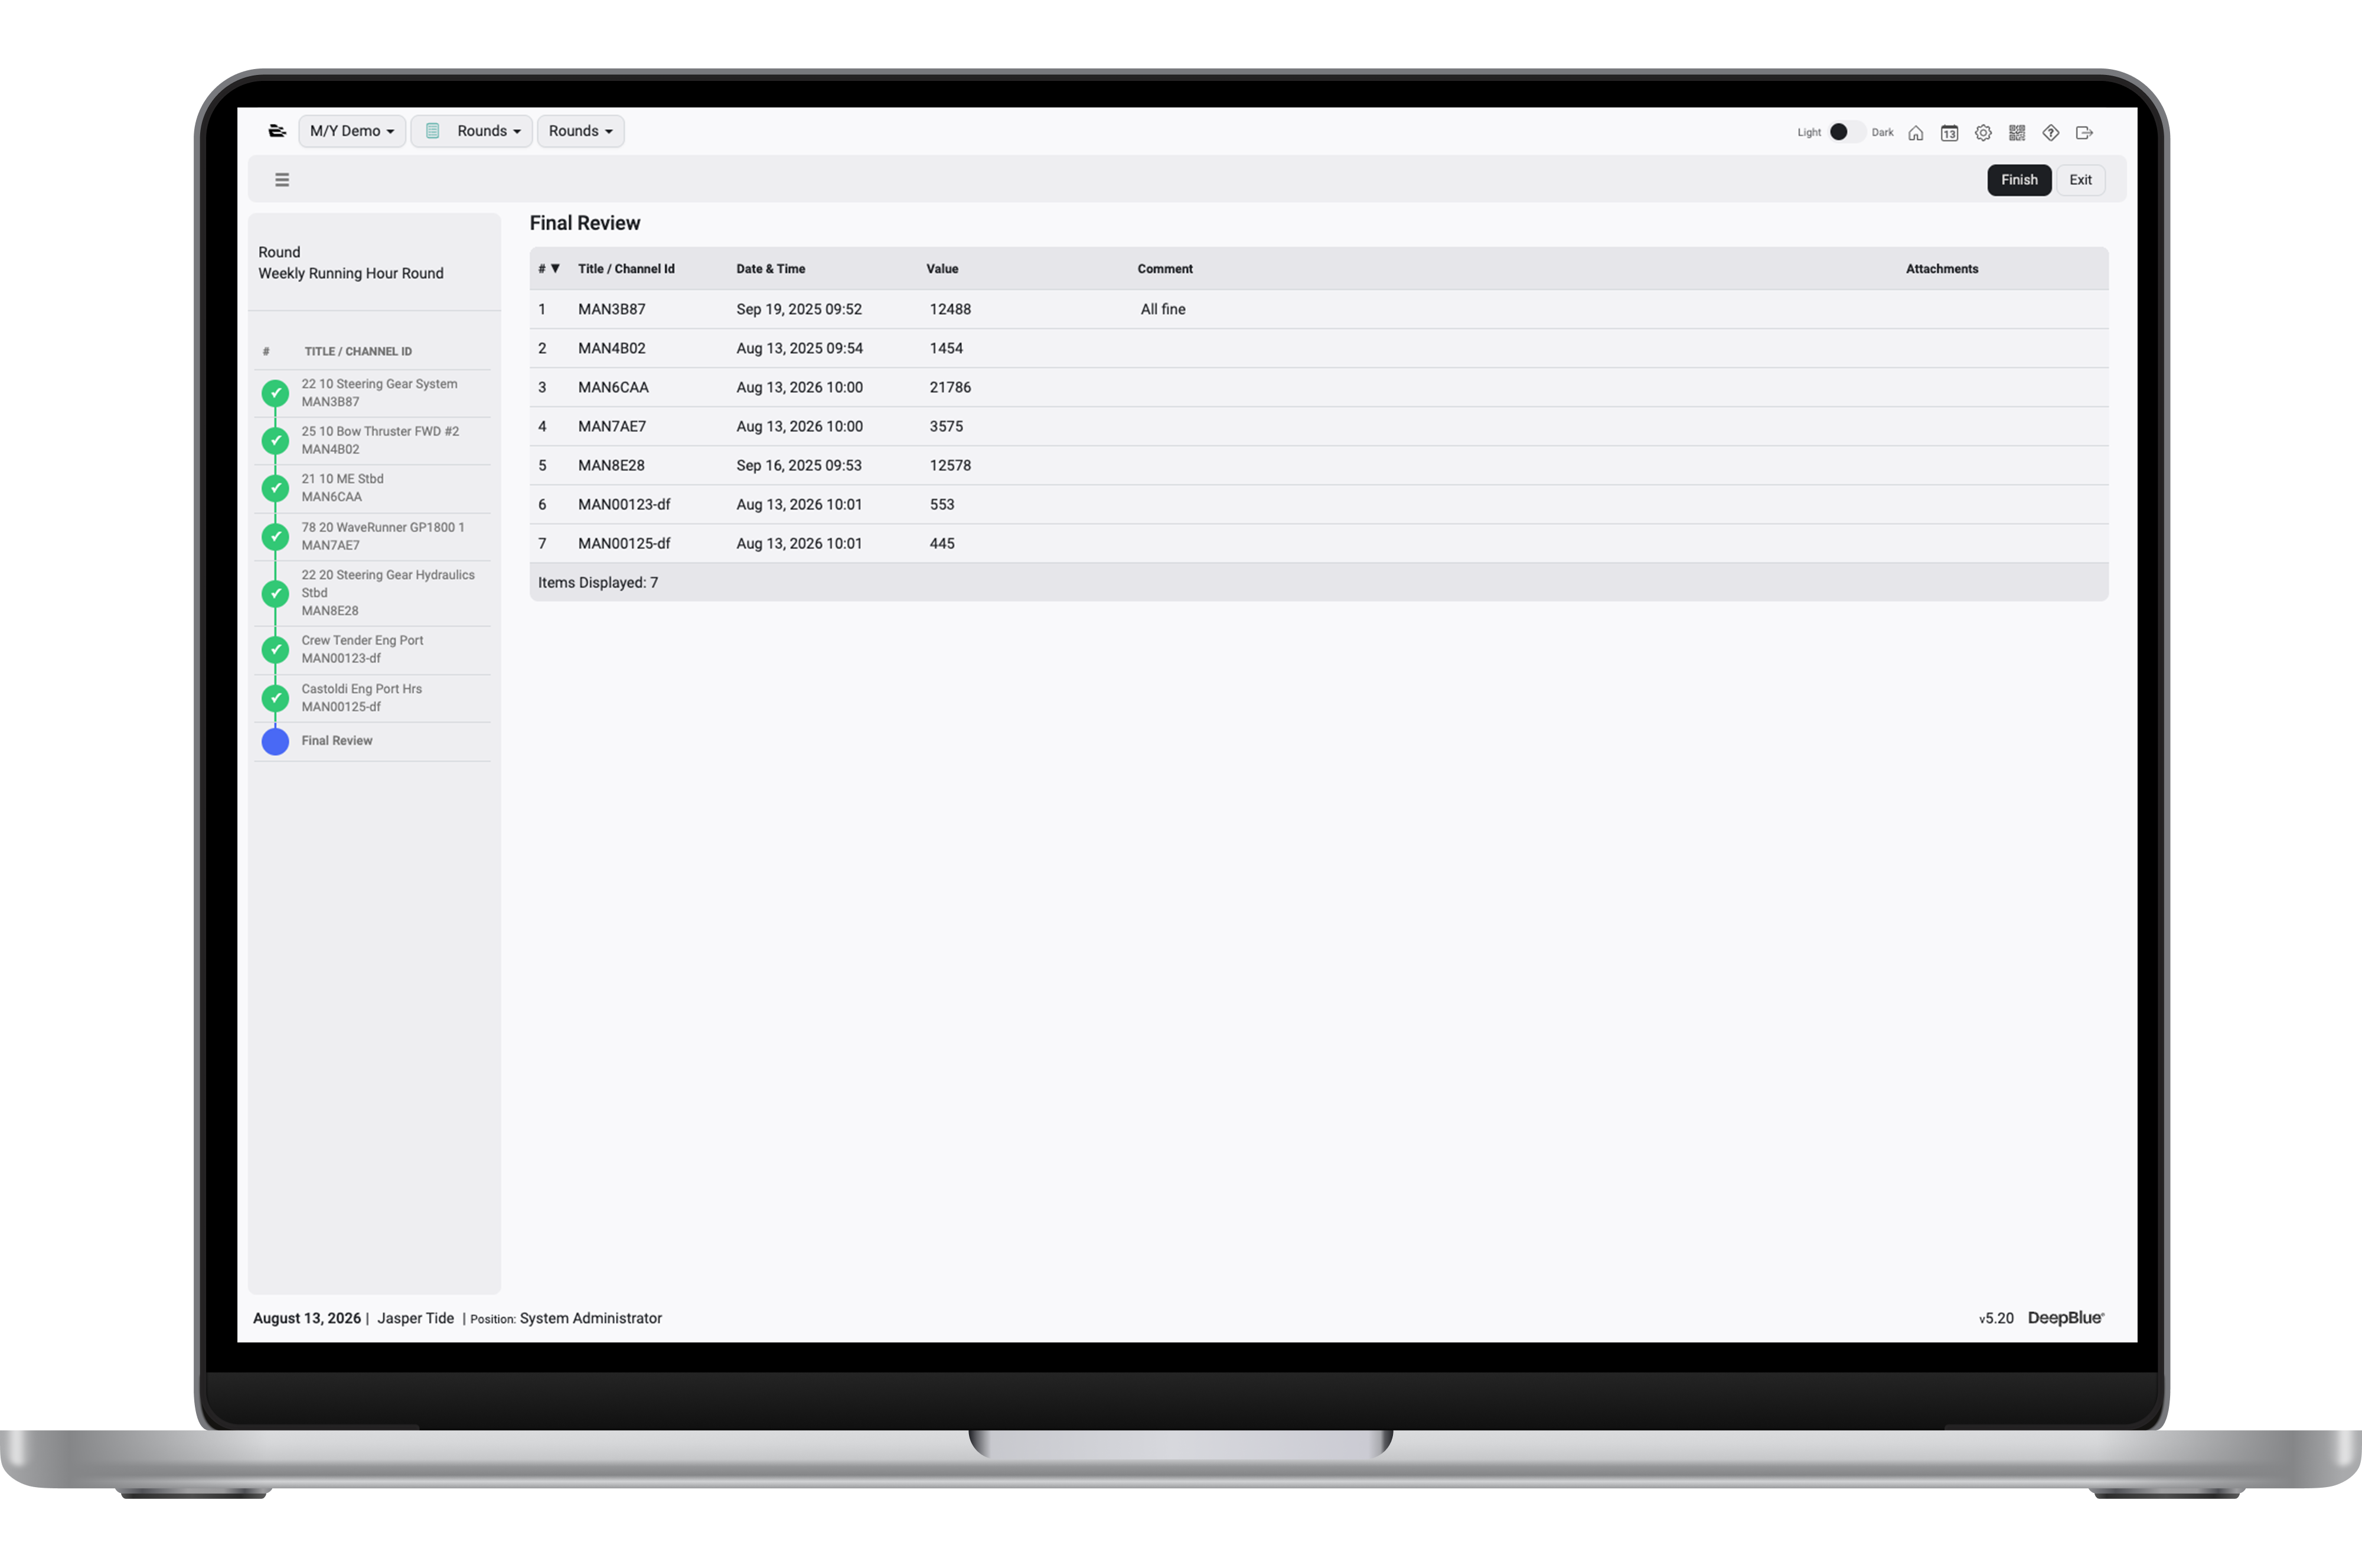This screenshot has height=1568, width=2362.
Task: Click the Finish button
Action: point(2019,180)
